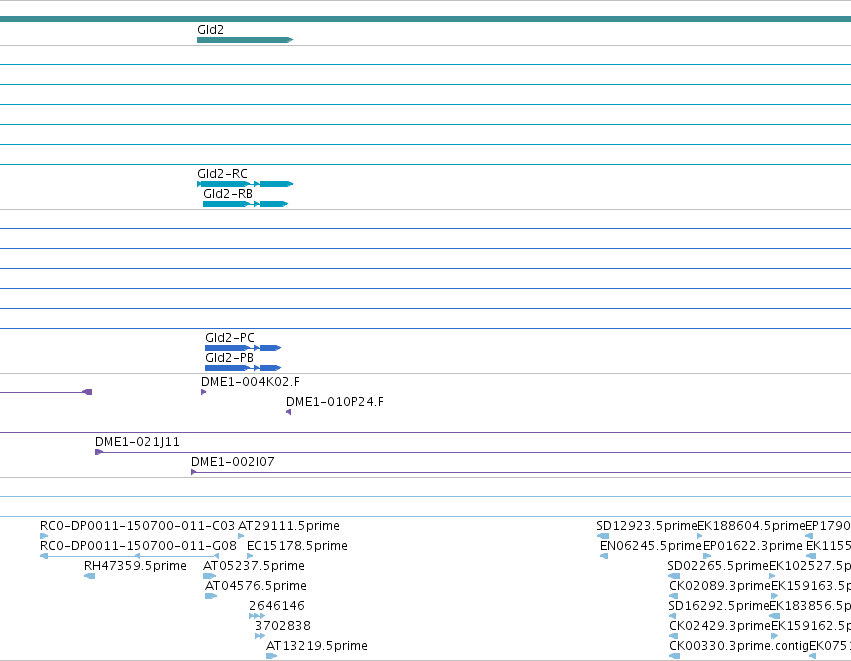Click the RC0-DP0011-150700-011-C03 EST label
851x661 pixels.
click(x=137, y=526)
